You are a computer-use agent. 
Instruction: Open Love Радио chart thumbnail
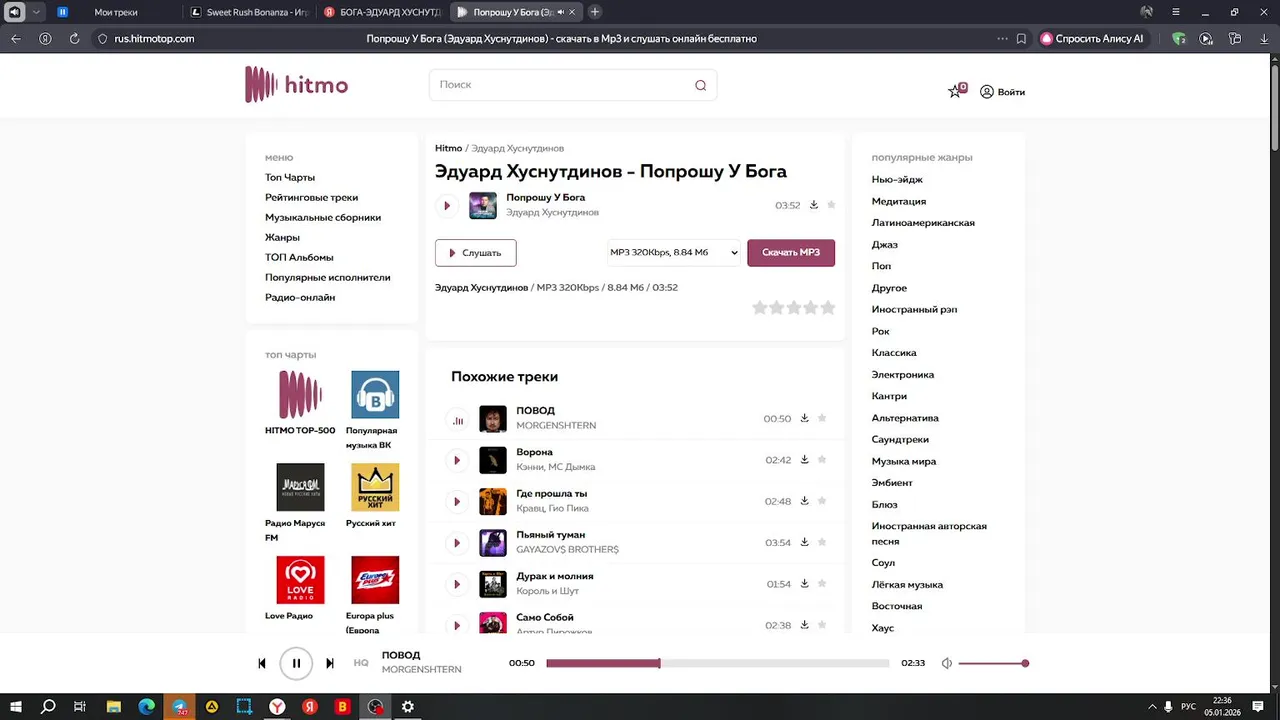click(x=300, y=580)
